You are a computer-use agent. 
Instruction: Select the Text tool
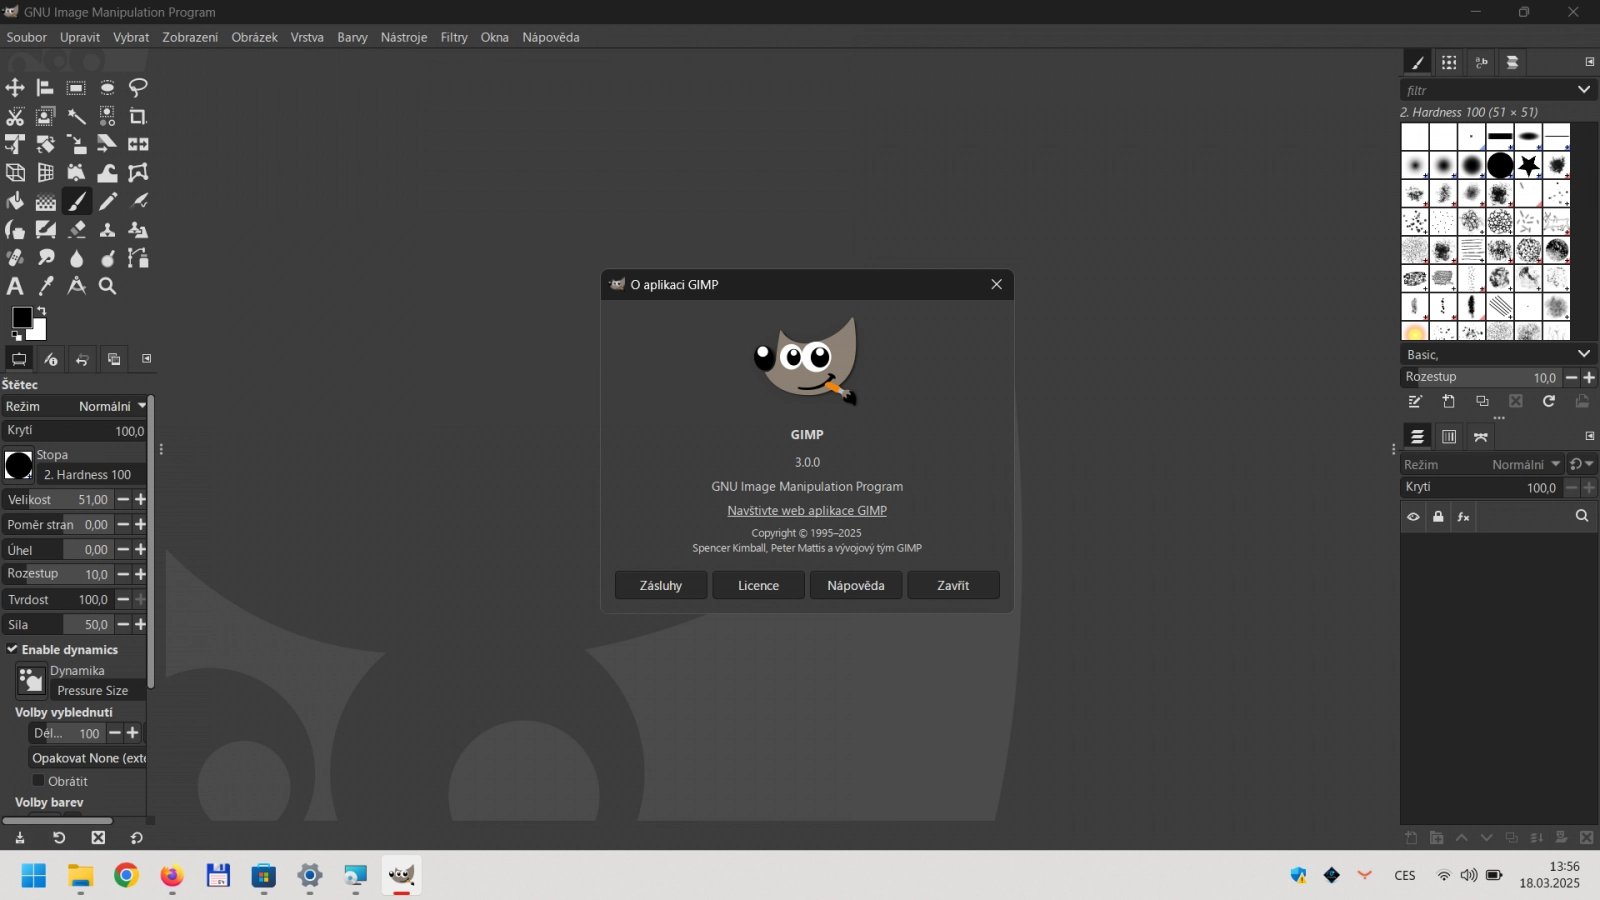pos(15,286)
